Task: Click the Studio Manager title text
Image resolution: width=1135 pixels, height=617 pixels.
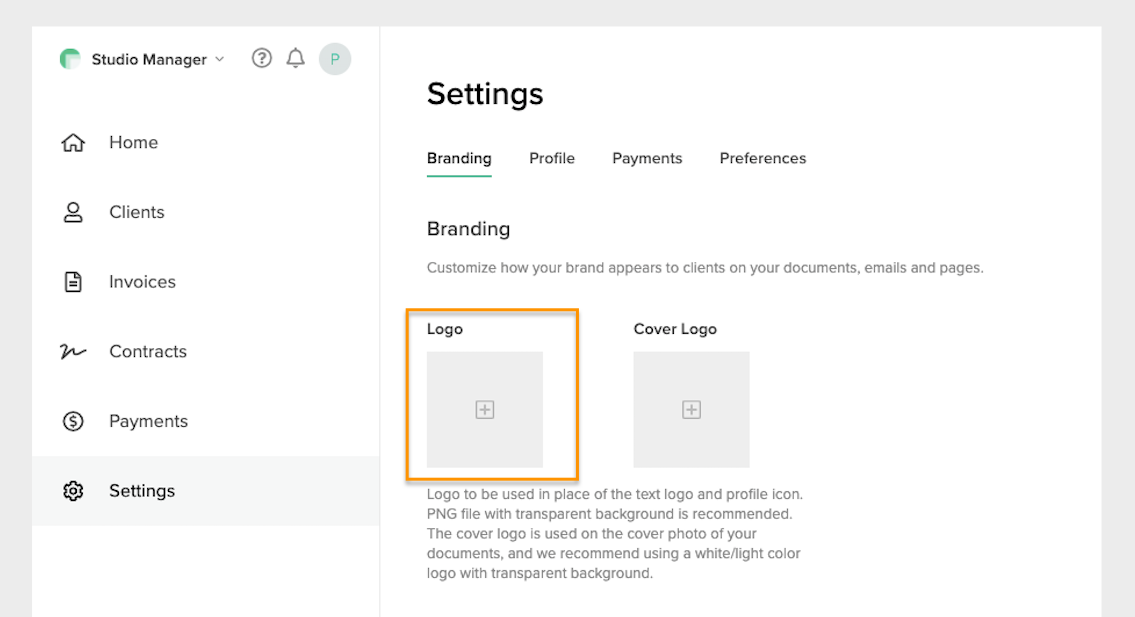Action: point(149,59)
